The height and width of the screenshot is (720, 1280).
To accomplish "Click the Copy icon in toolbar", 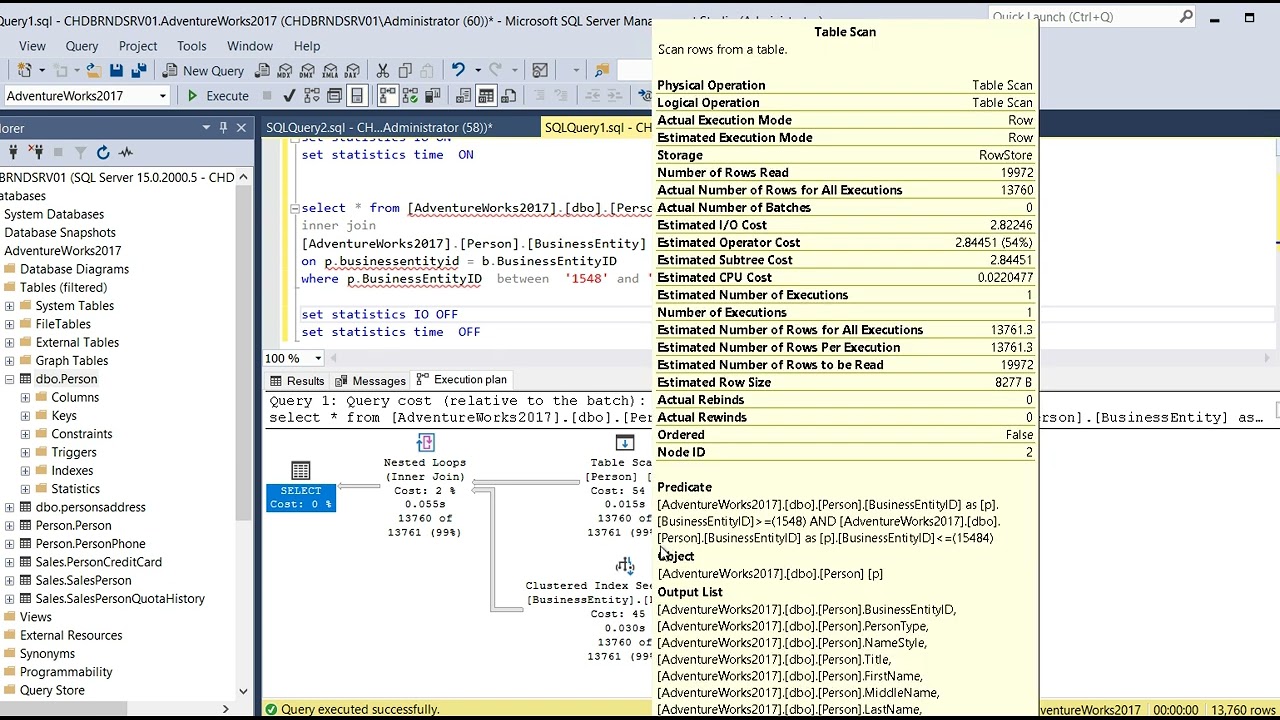I will tap(405, 71).
